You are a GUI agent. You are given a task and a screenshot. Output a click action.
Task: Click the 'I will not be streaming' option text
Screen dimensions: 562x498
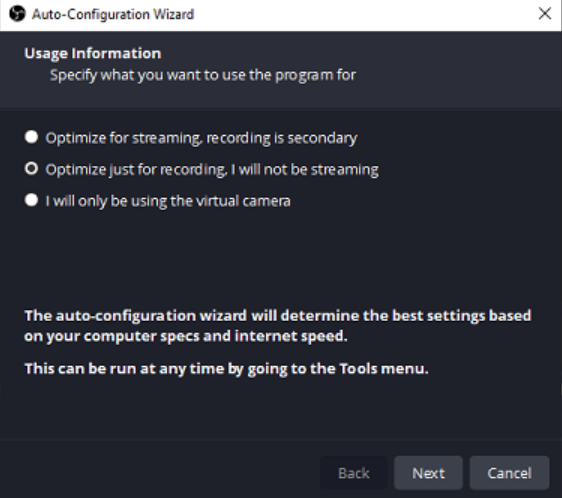point(305,170)
